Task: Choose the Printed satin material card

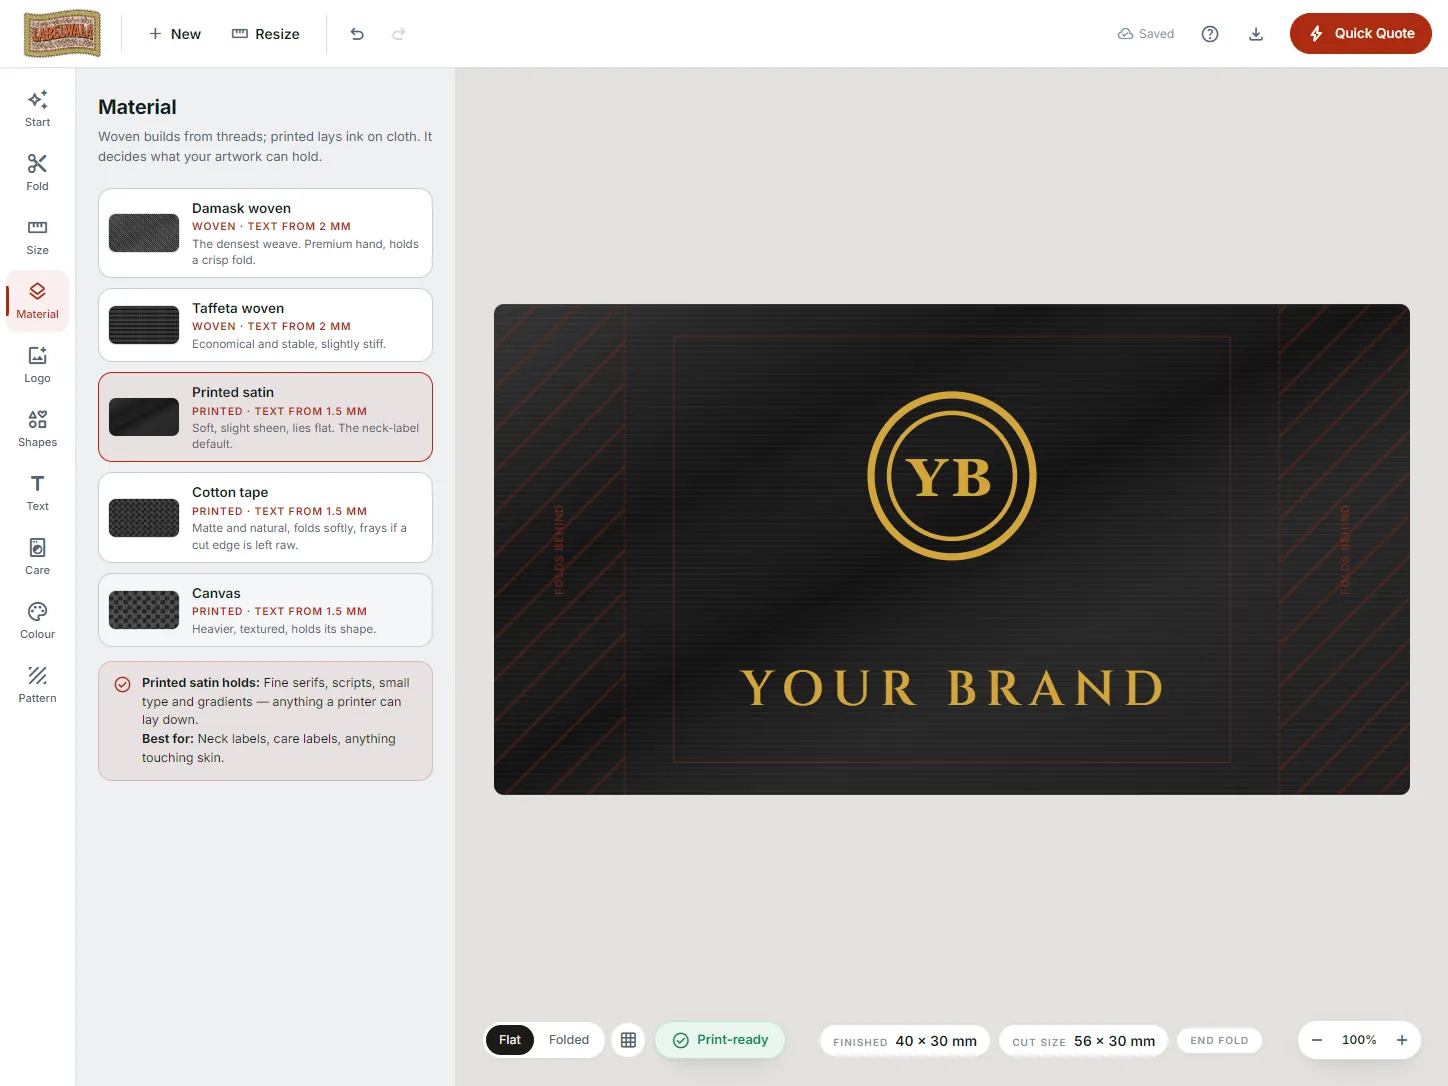Action: click(265, 417)
